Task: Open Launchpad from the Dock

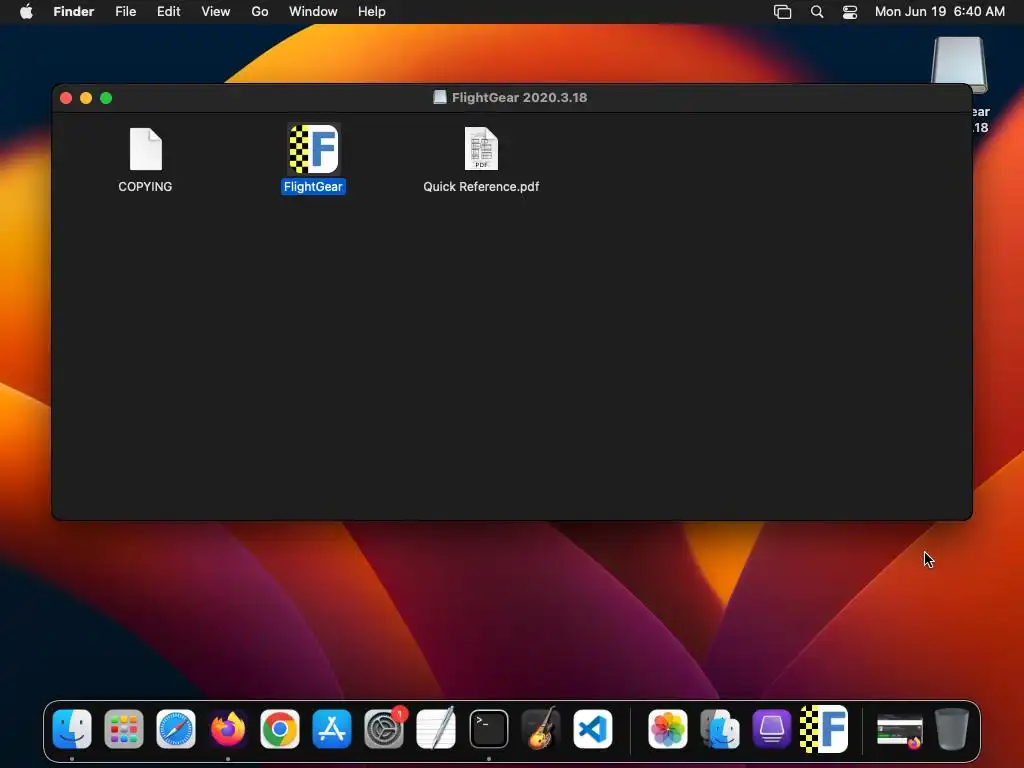Action: (124, 729)
